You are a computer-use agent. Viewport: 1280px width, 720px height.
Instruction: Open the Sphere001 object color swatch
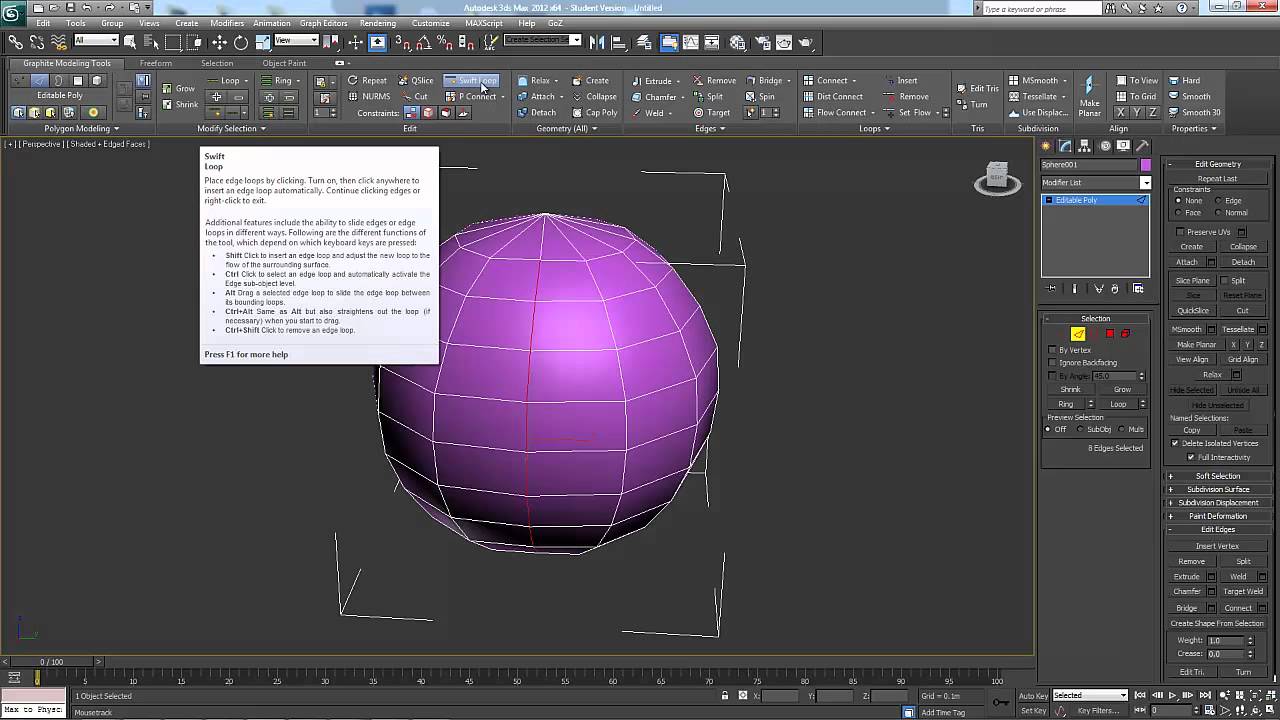(1145, 165)
